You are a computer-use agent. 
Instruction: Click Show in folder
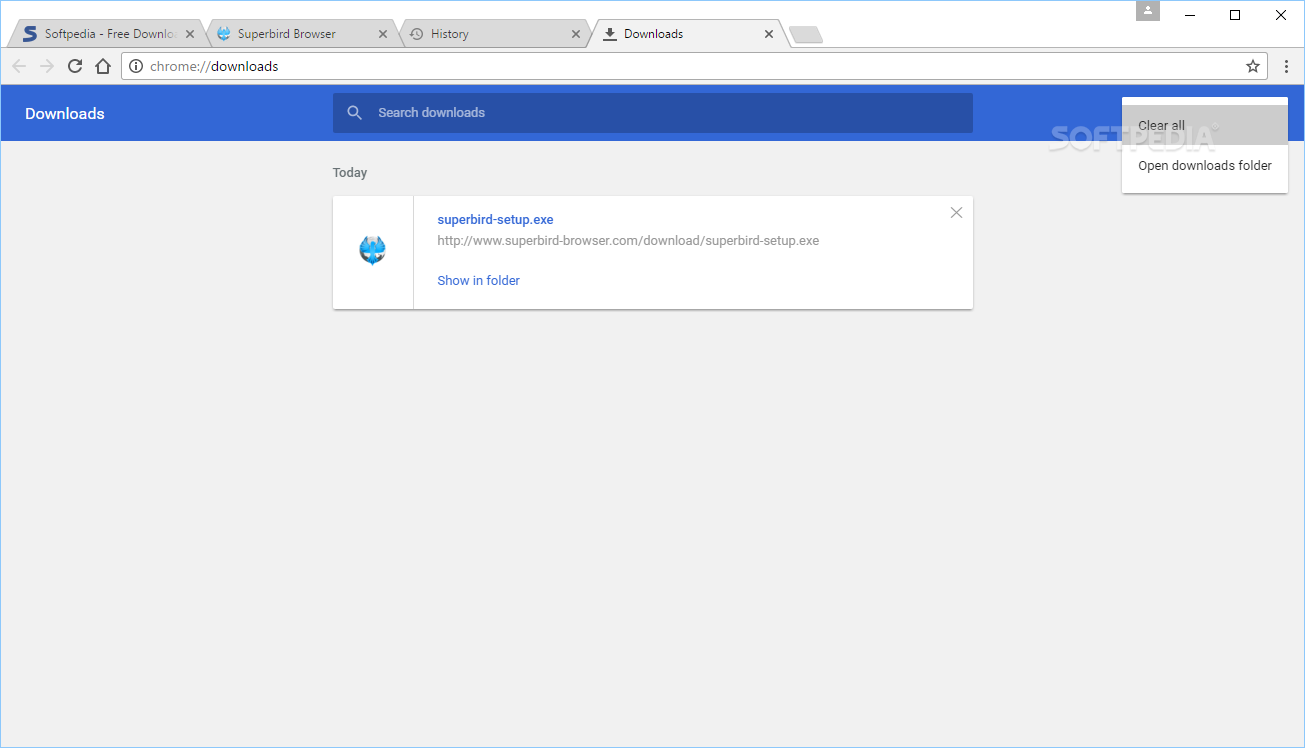point(478,281)
